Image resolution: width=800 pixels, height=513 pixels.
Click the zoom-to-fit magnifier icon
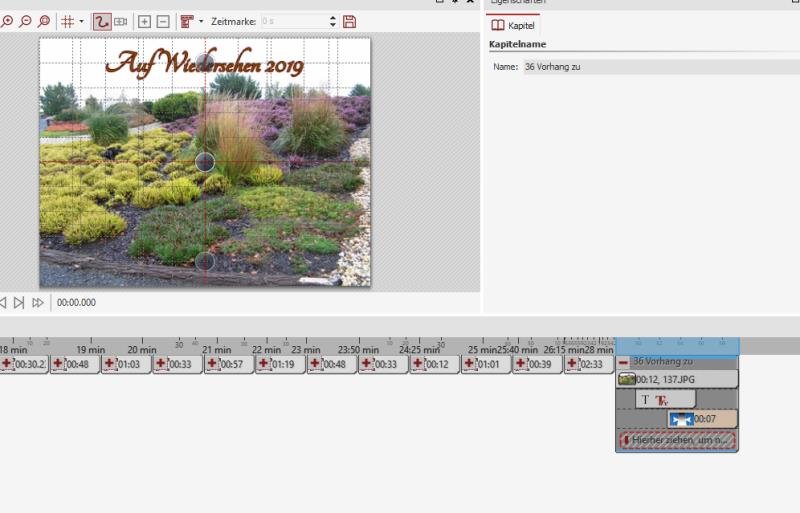click(44, 21)
